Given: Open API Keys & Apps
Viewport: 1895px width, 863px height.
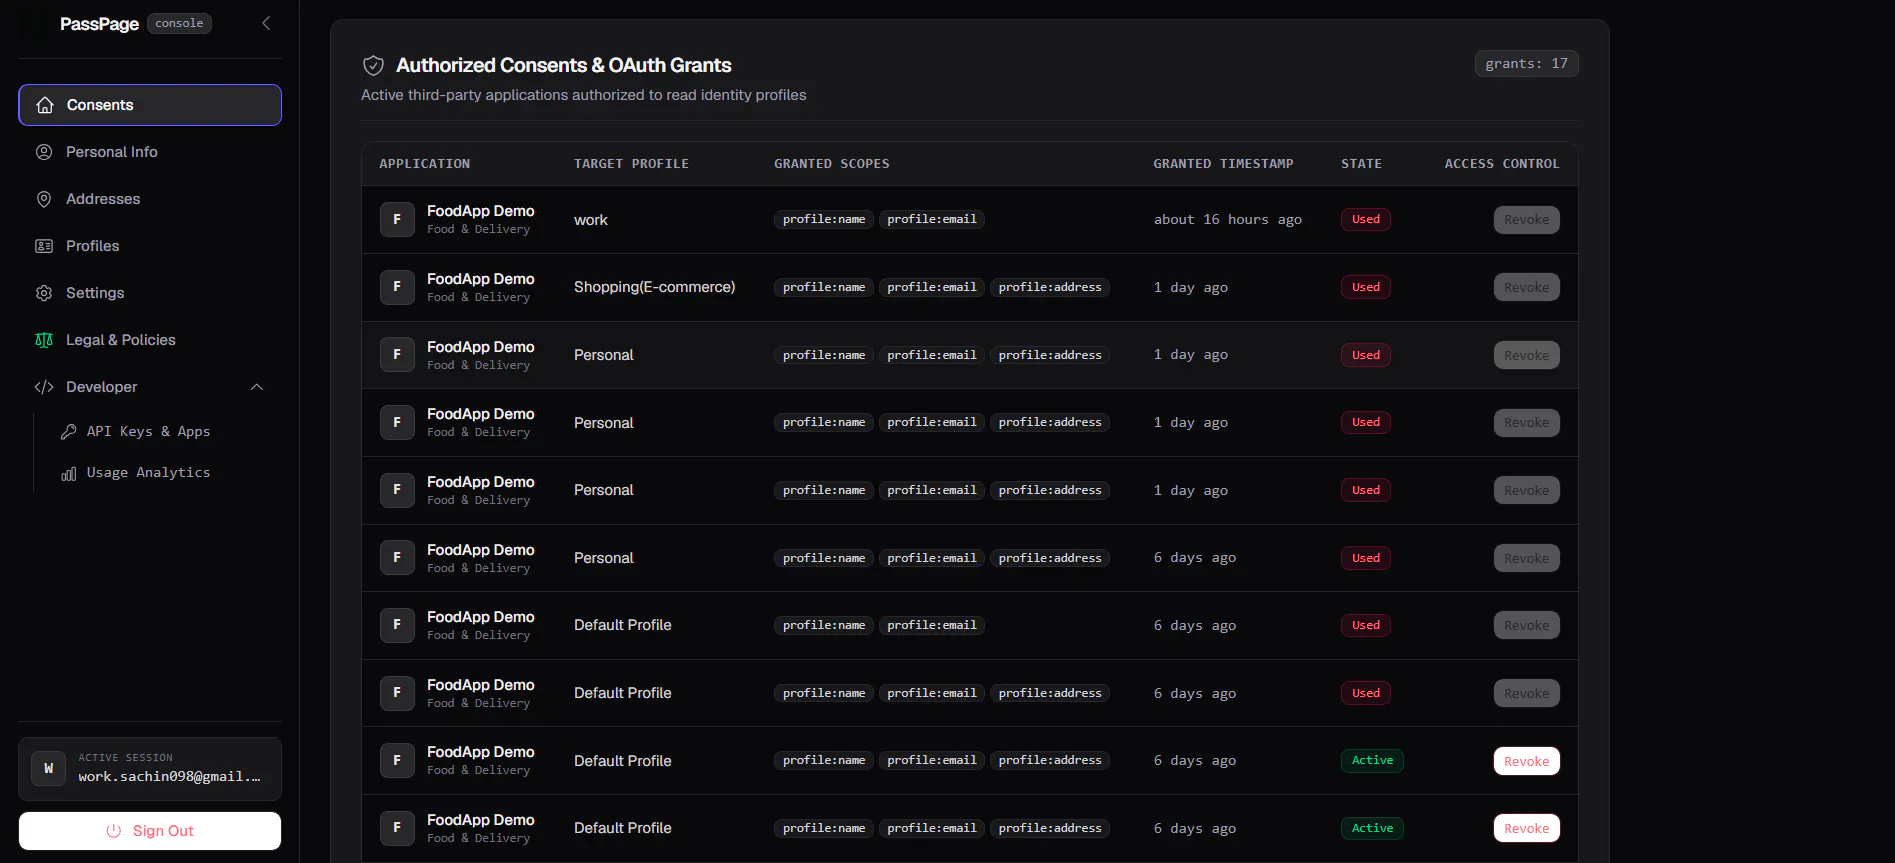Looking at the screenshot, I should click(148, 432).
